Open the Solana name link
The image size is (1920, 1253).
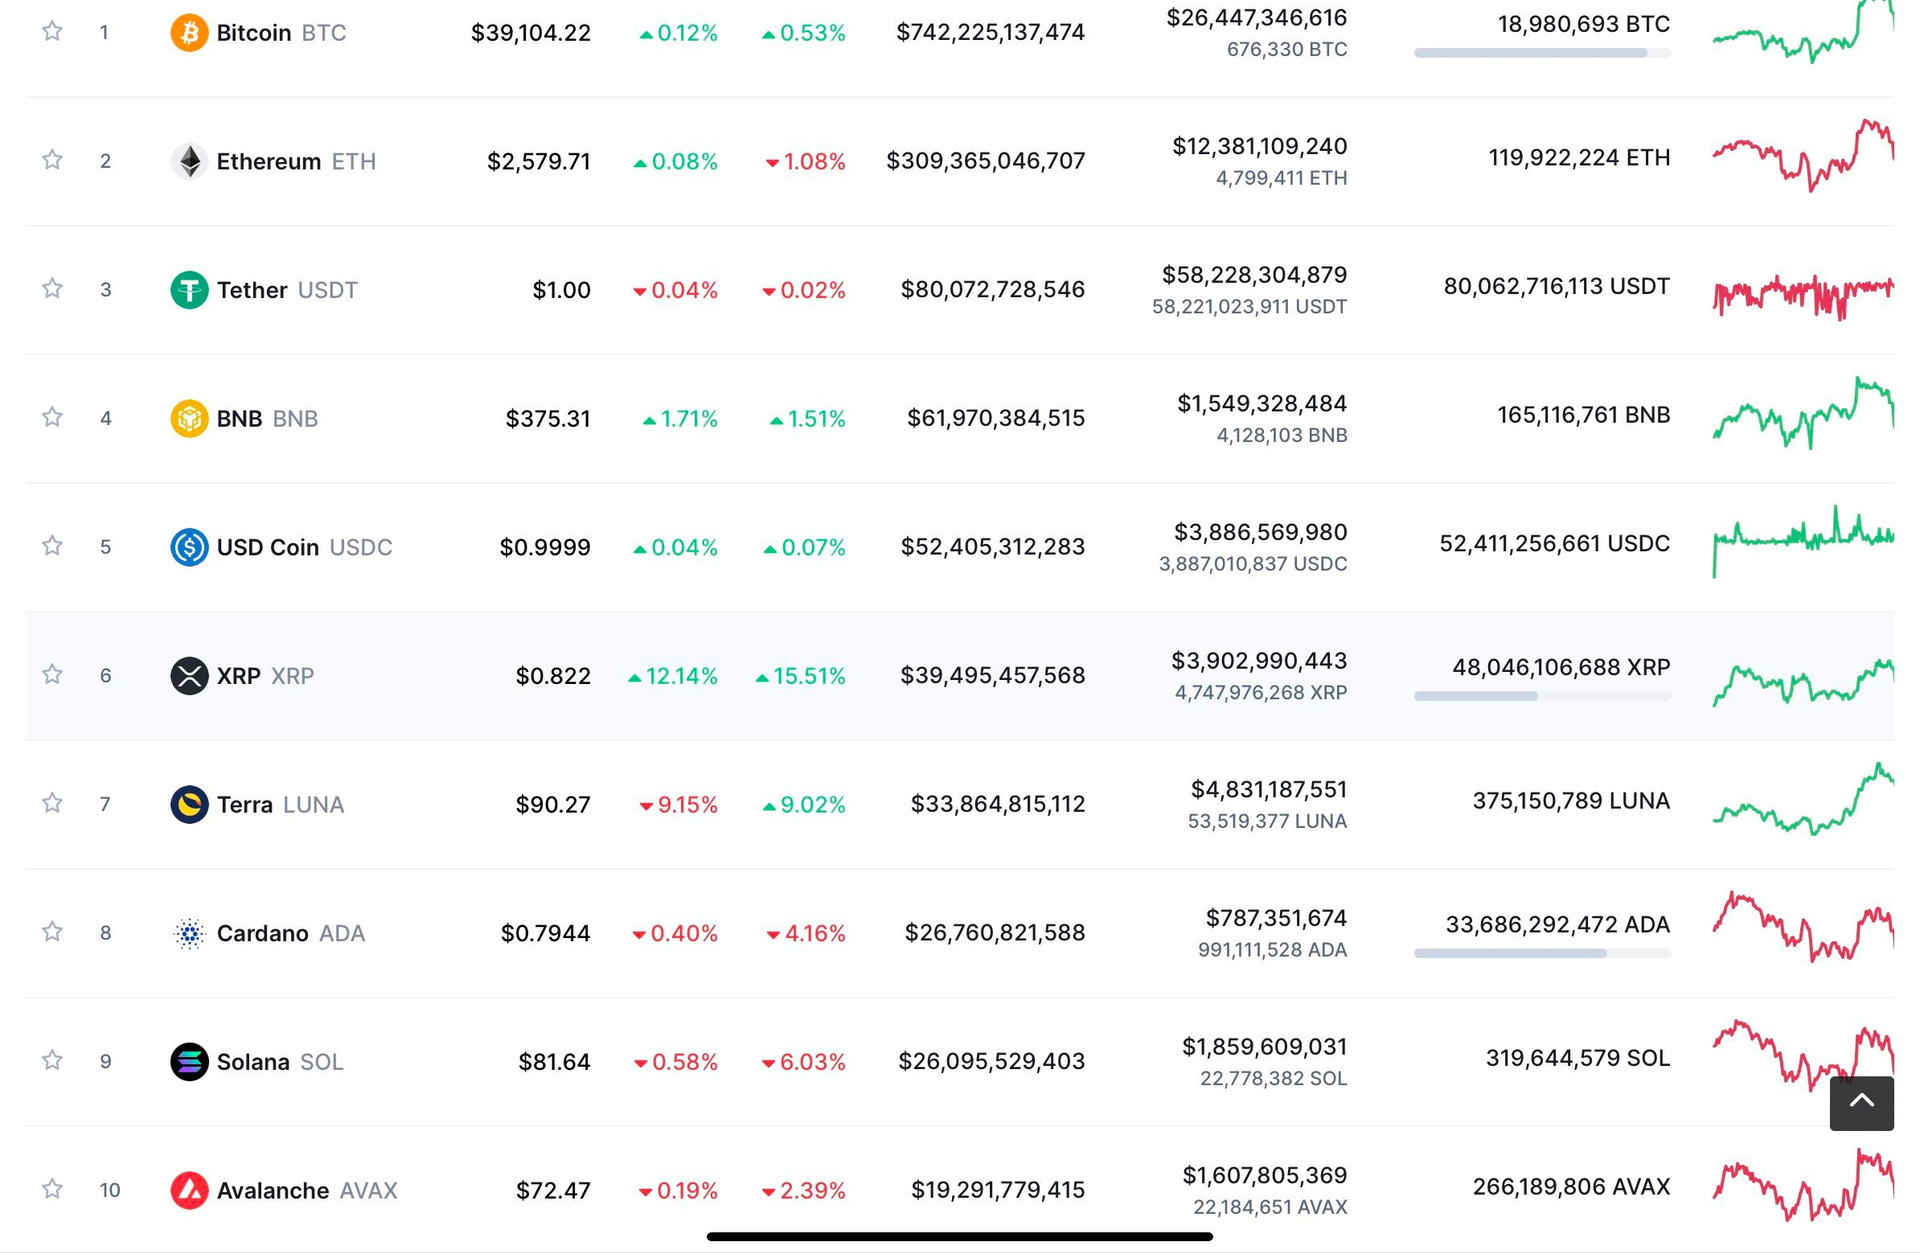click(253, 1061)
